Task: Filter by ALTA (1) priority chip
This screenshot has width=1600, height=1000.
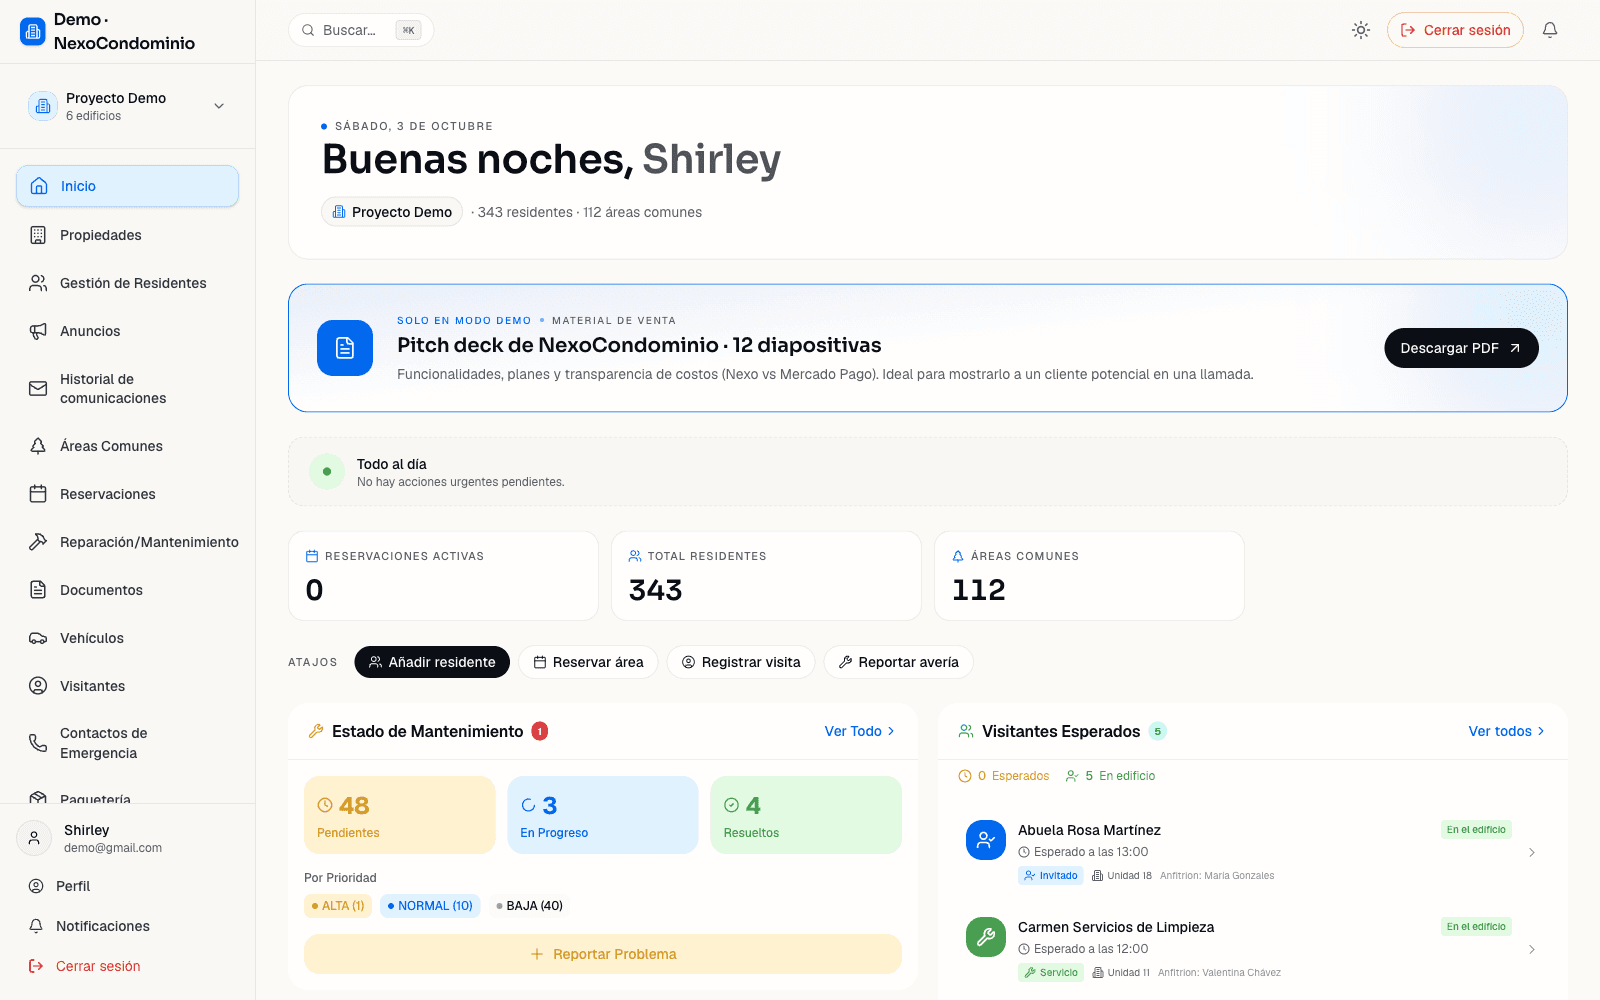Action: click(338, 906)
